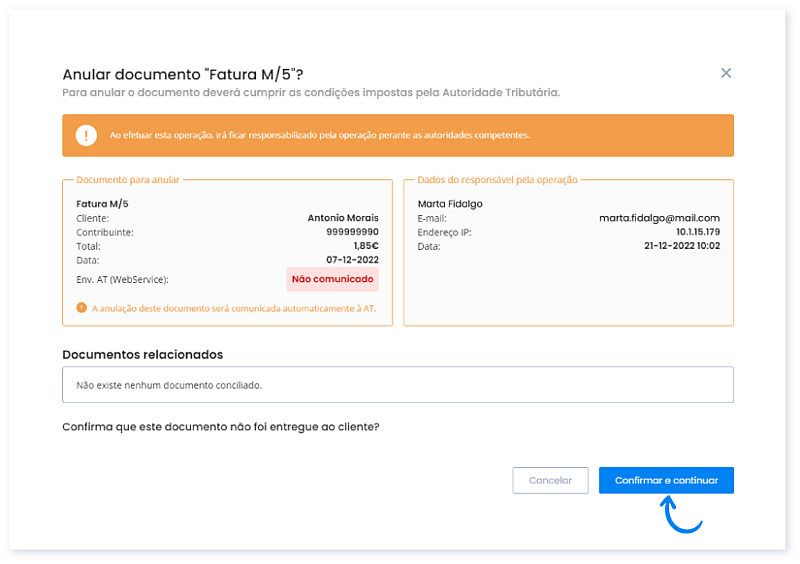Click the warning exclamation icon in orange banner
The height and width of the screenshot is (564, 800).
coord(86,135)
